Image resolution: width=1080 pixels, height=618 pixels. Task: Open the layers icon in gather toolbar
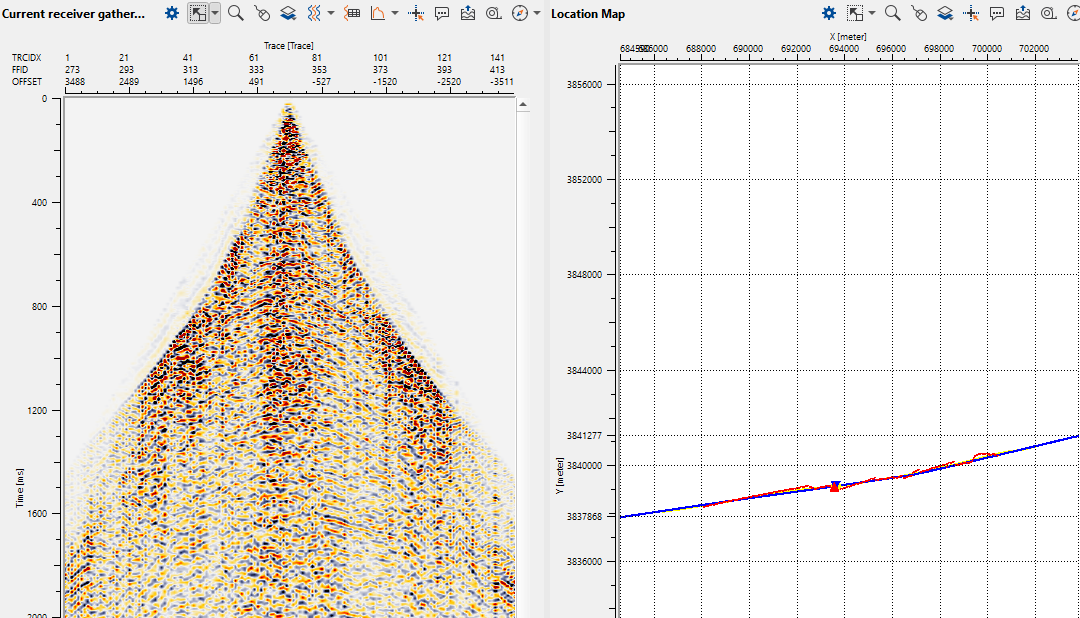tap(288, 13)
